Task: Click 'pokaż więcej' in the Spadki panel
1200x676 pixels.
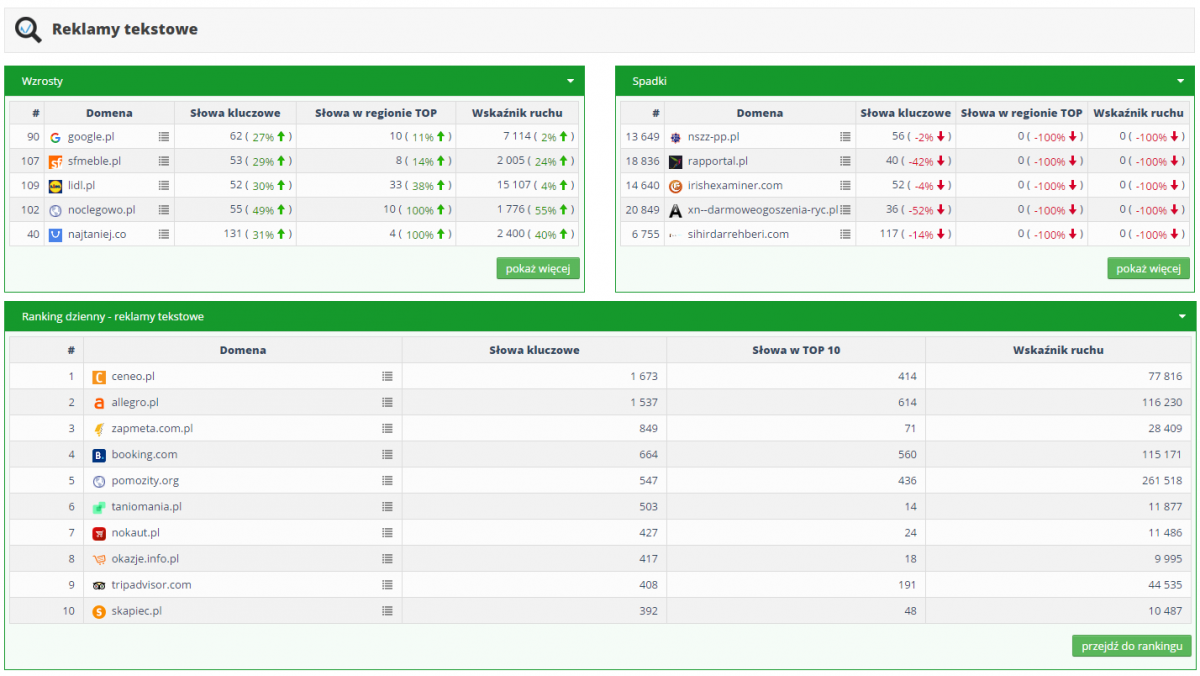Action: tap(1149, 268)
